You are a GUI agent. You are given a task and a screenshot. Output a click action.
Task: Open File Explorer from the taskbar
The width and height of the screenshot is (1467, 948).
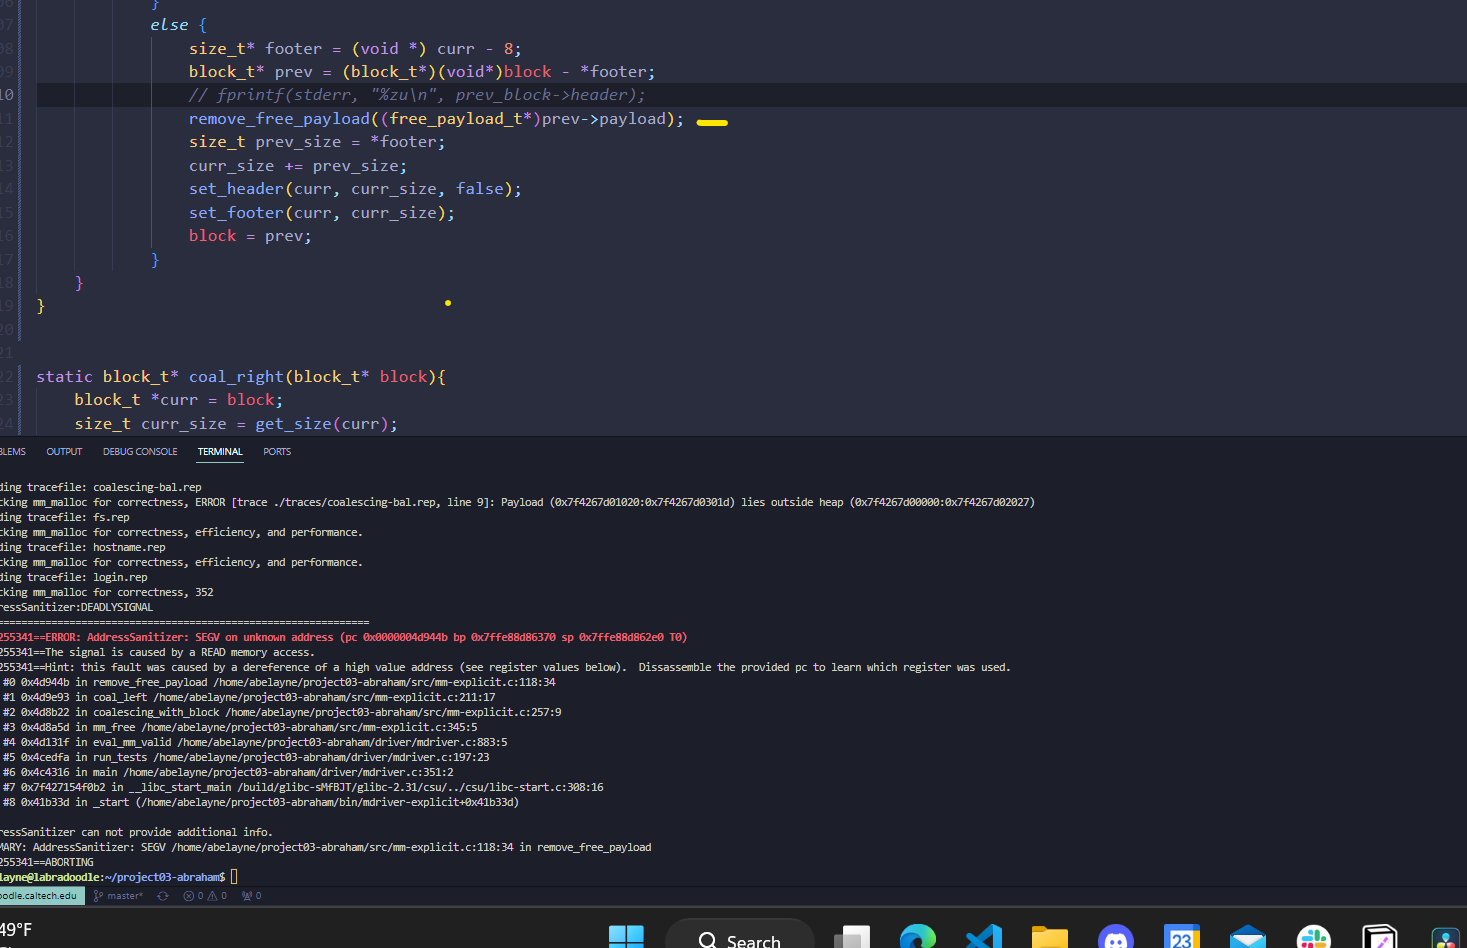coord(1050,938)
